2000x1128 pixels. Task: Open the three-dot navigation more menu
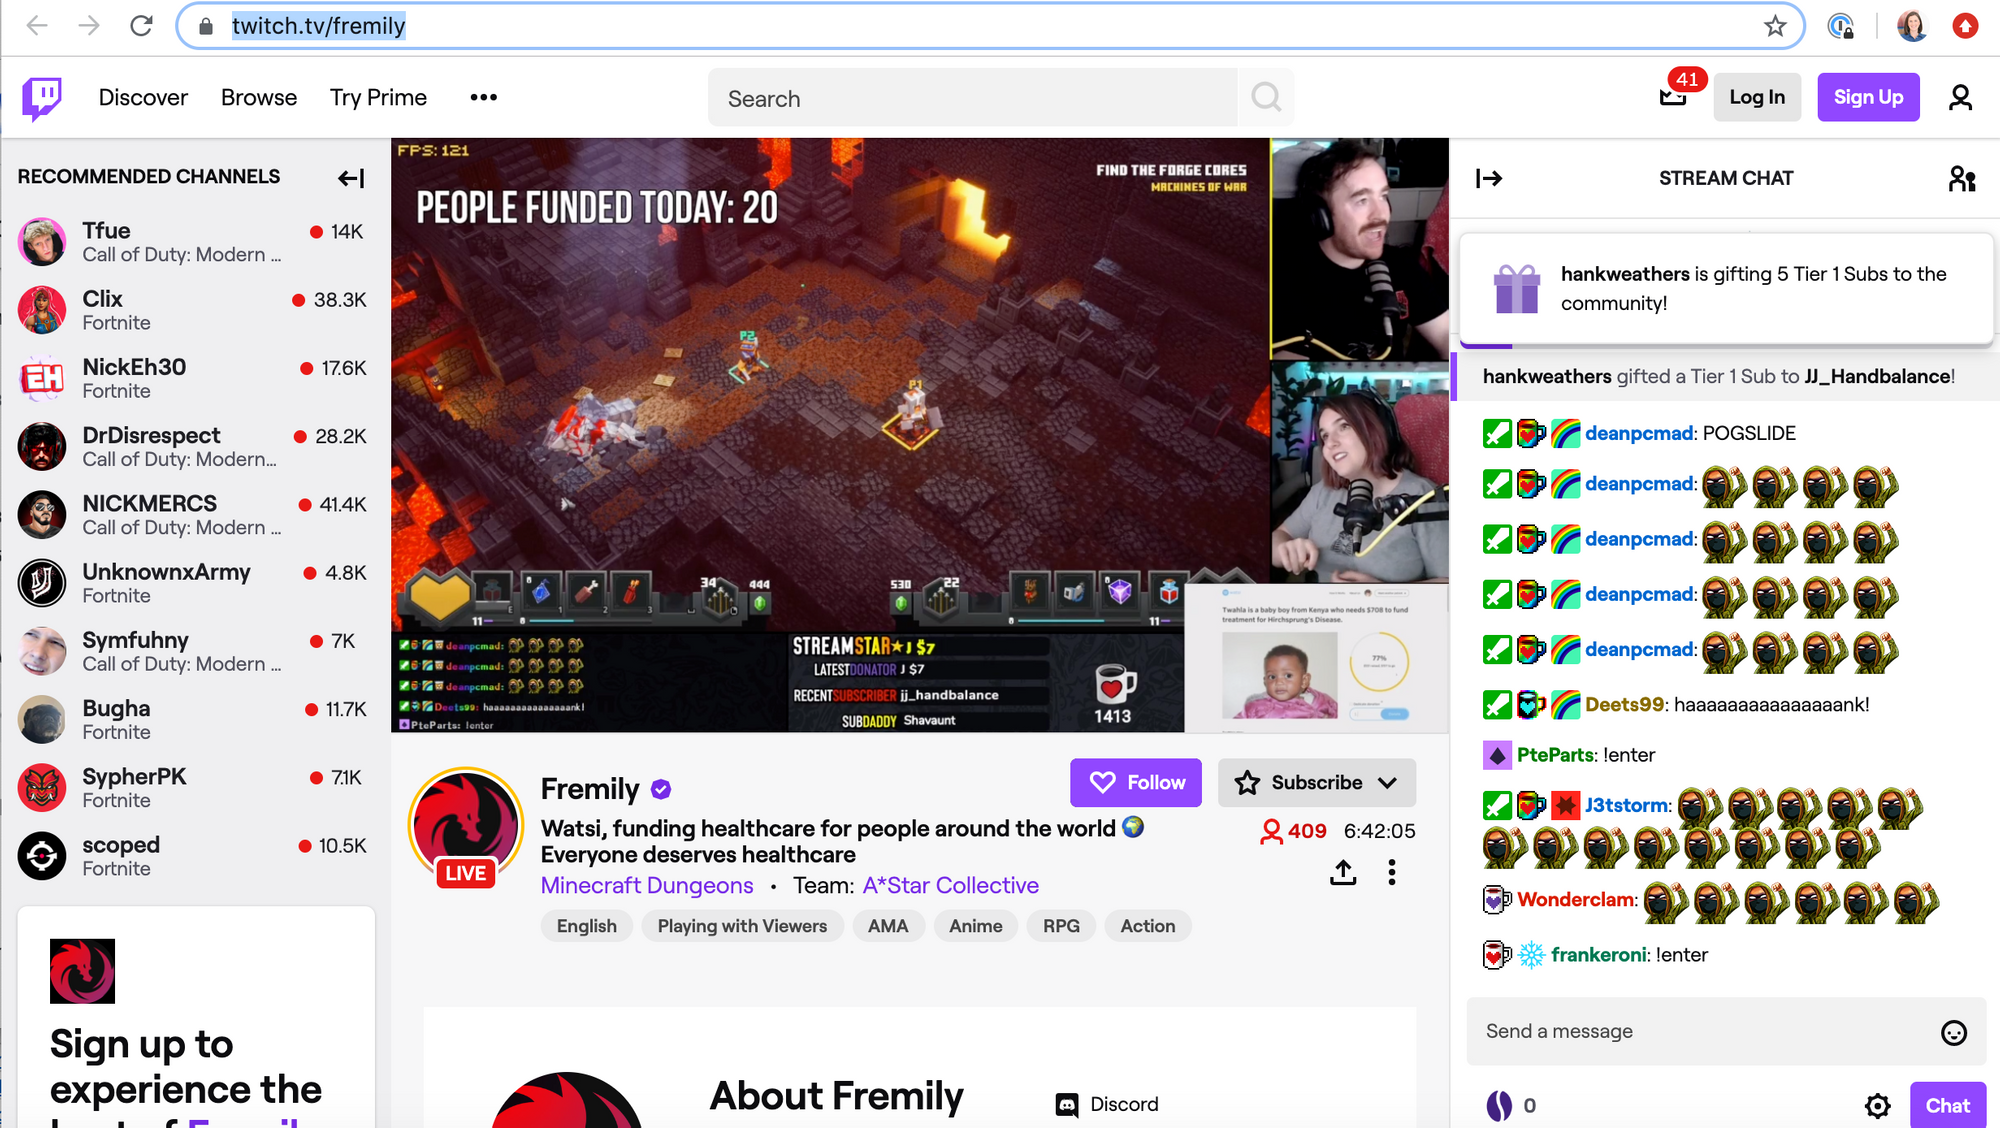tap(483, 98)
